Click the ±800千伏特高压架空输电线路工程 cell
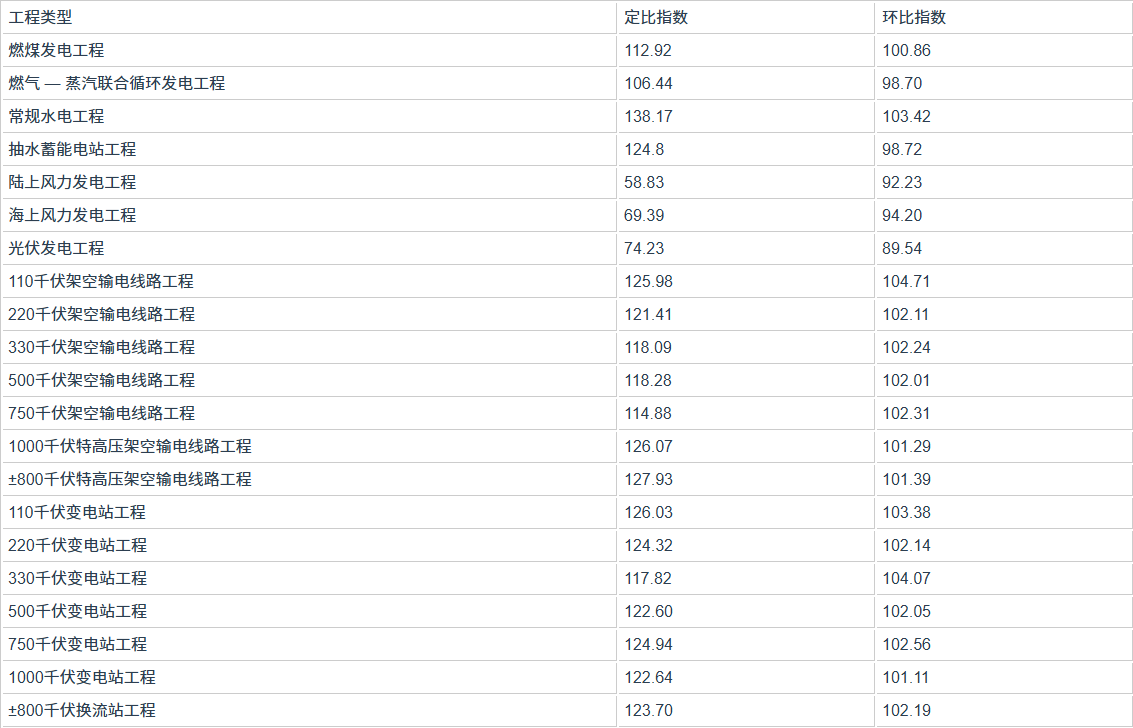1133x728 pixels. pos(130,479)
